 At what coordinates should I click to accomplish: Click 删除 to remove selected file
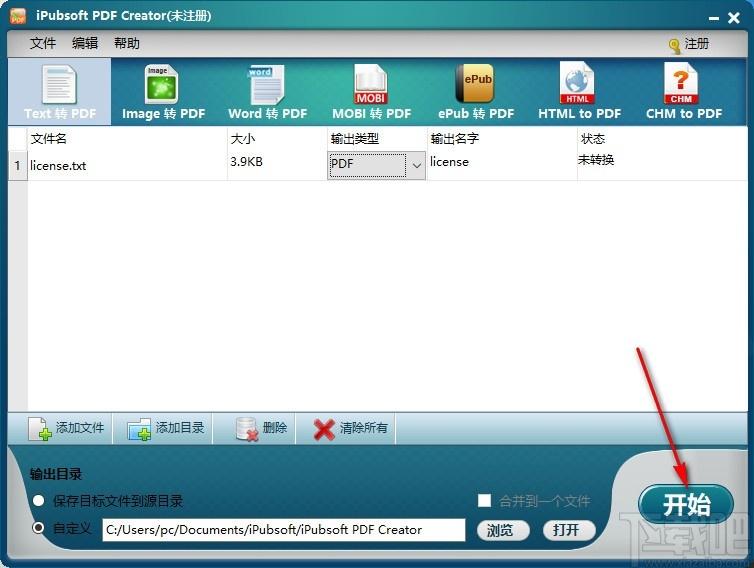(x=261, y=428)
